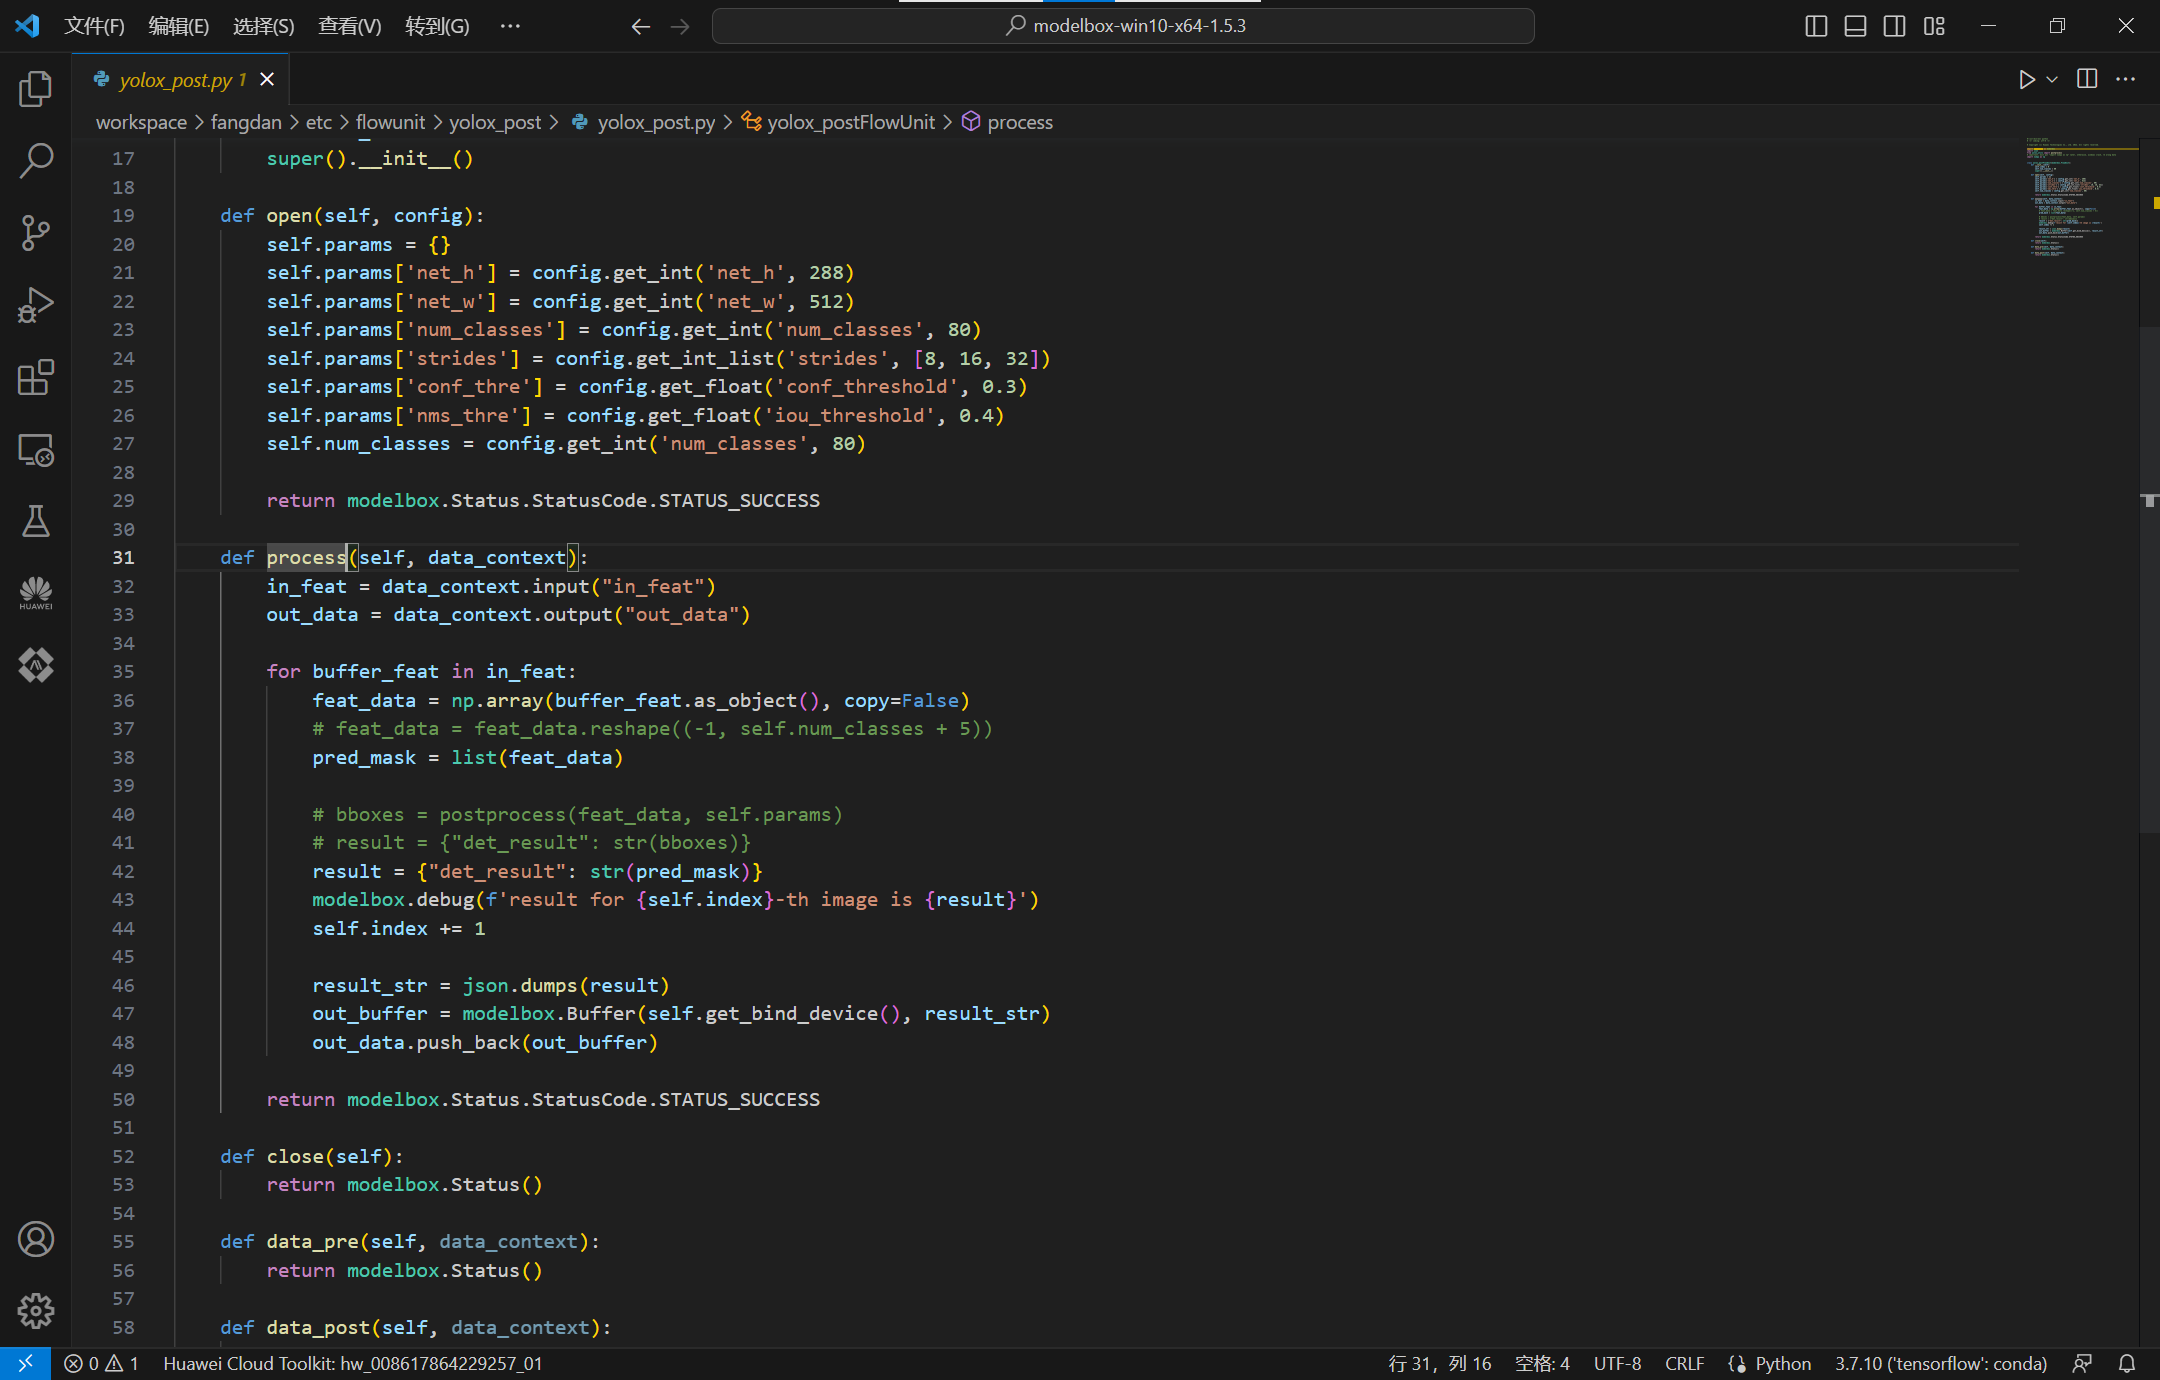
Task: Select the yolox_post.py editor tab
Action: (175, 80)
